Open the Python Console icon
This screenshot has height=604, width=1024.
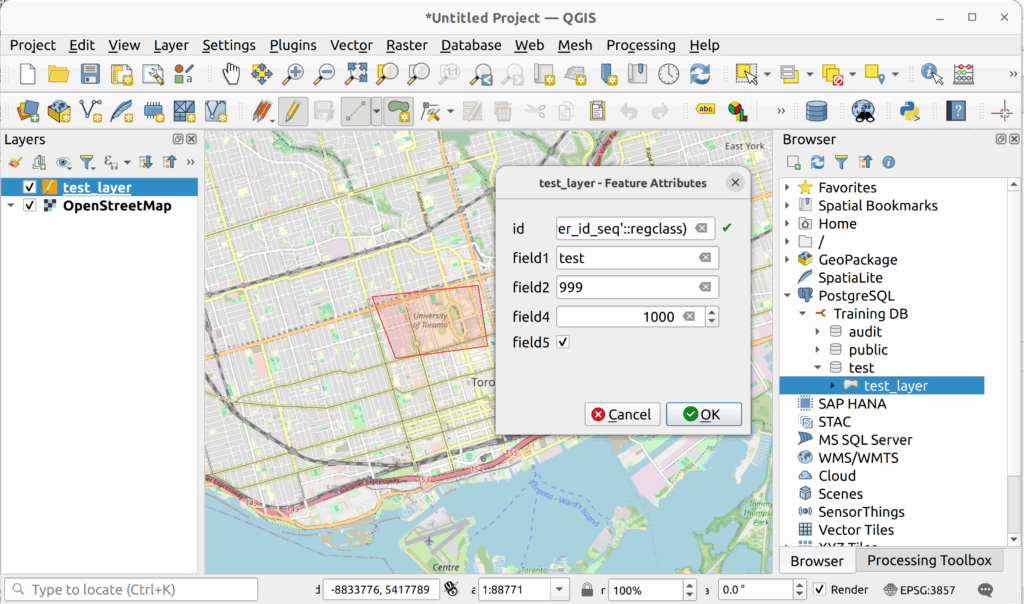click(x=909, y=110)
